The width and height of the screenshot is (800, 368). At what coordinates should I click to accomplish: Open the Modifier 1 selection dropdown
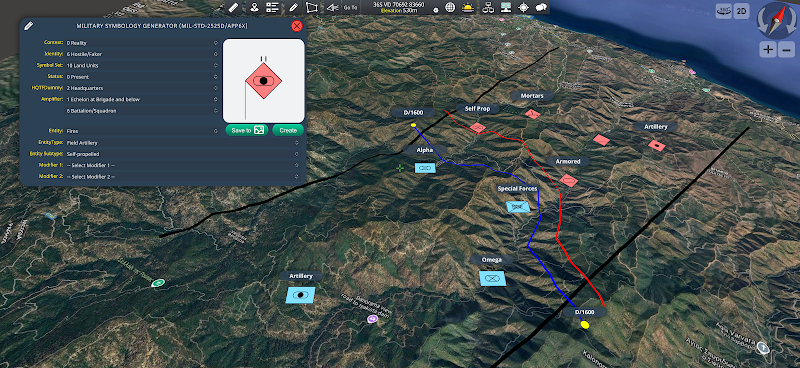click(x=182, y=165)
